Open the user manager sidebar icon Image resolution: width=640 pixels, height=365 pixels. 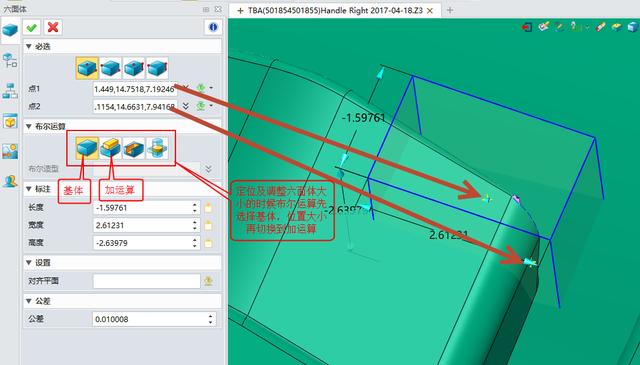(x=10, y=181)
